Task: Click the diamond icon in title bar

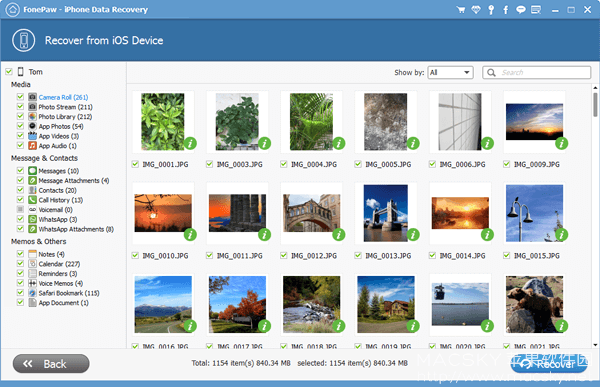Action: (x=476, y=10)
